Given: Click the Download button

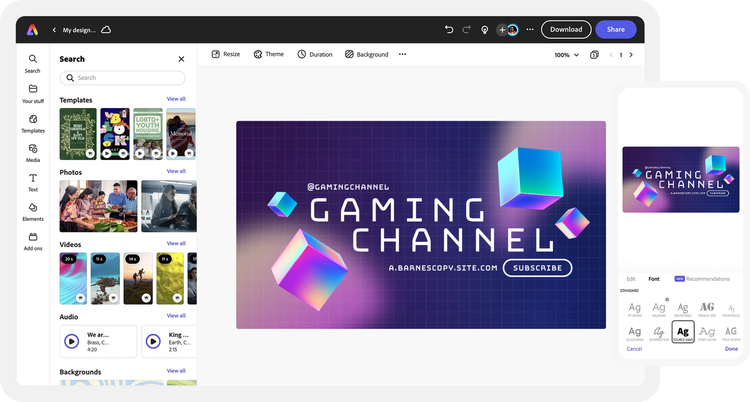Looking at the screenshot, I should pos(566,30).
